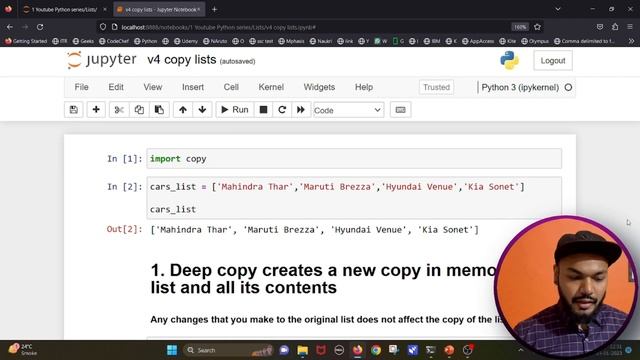Save the notebook with the floppy disk icon

pos(73,110)
